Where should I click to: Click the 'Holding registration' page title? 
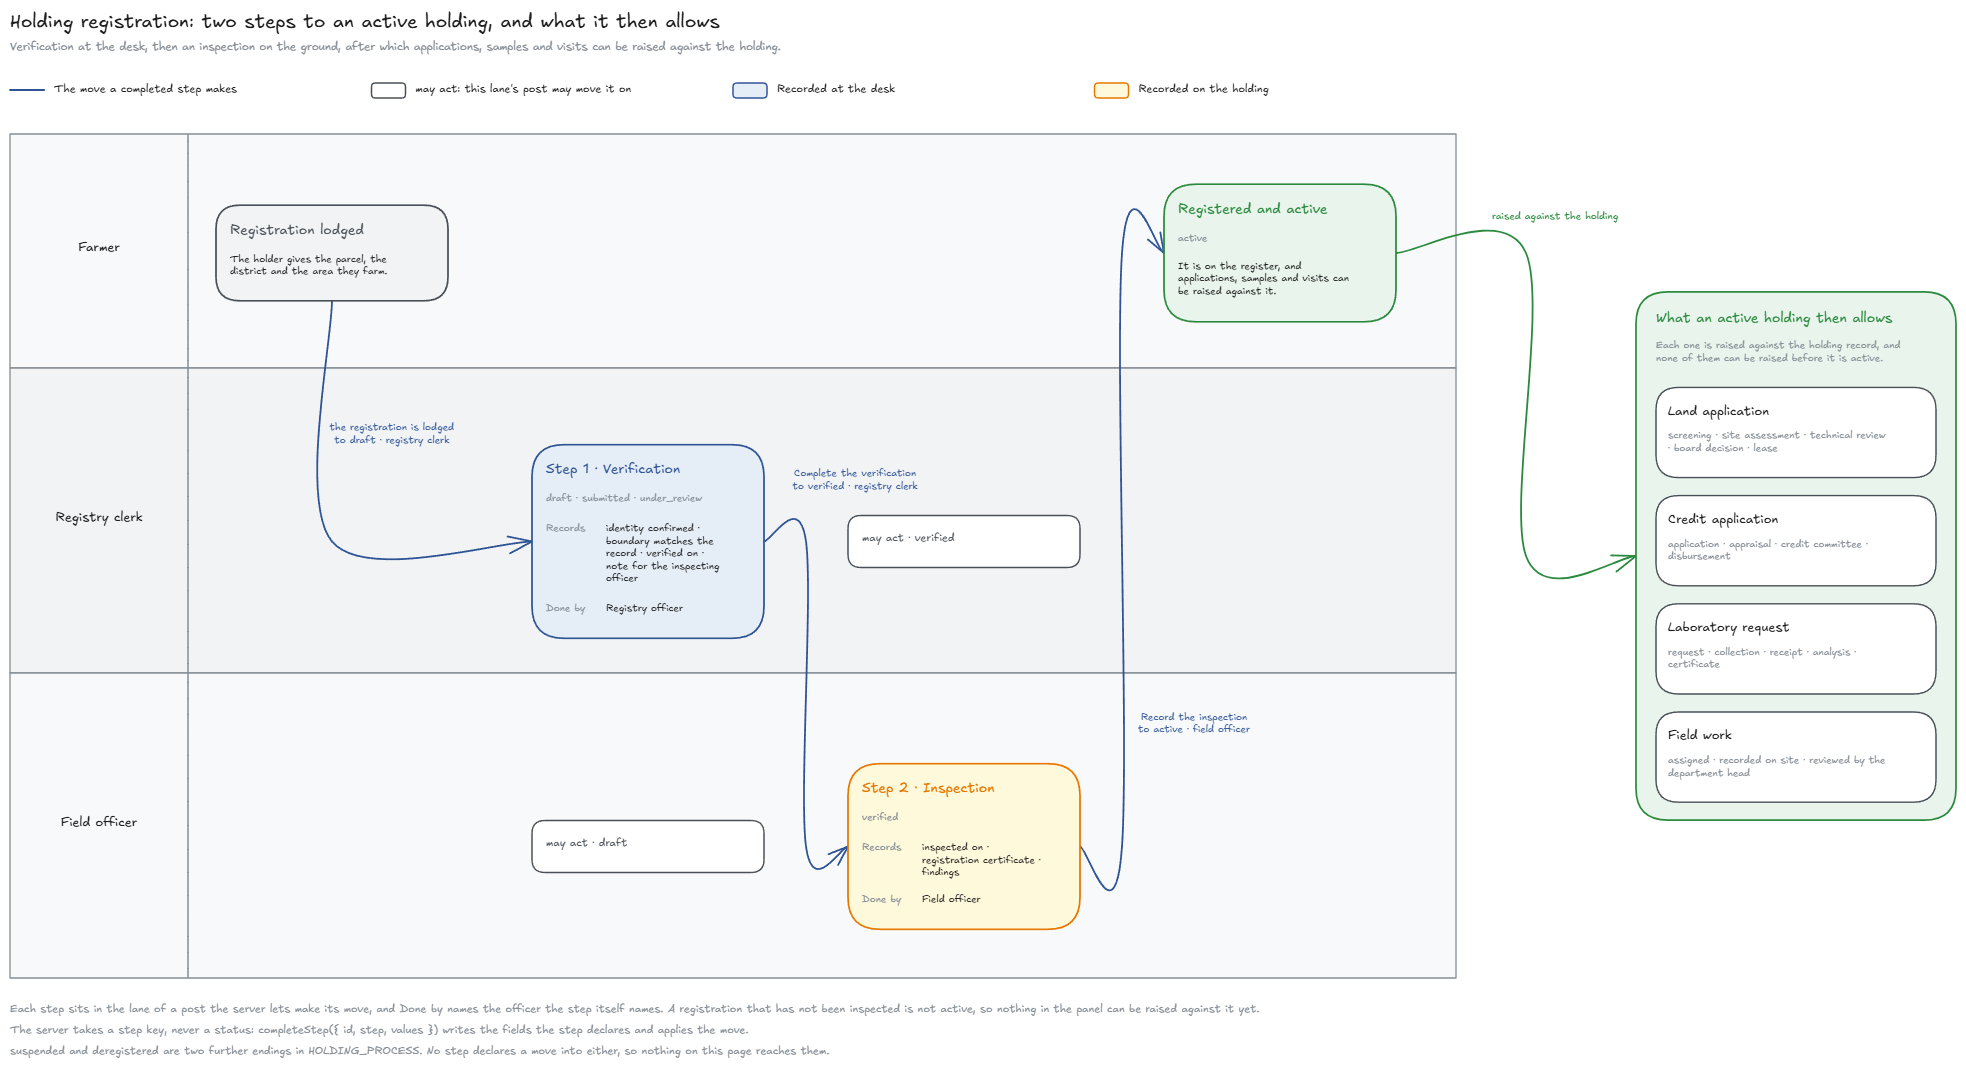[x=365, y=21]
